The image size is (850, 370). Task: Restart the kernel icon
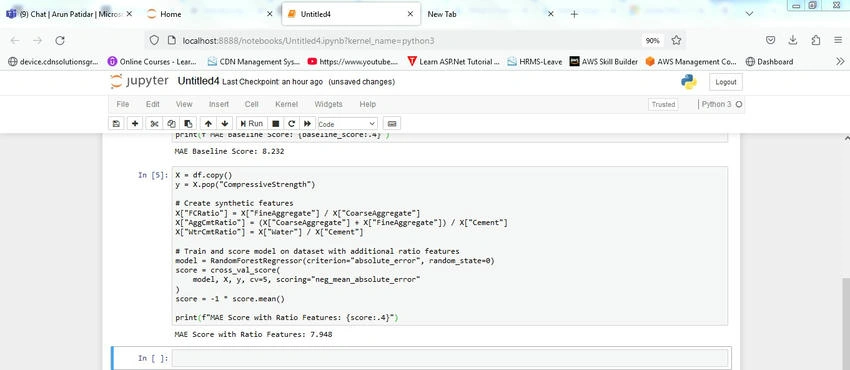coord(291,124)
